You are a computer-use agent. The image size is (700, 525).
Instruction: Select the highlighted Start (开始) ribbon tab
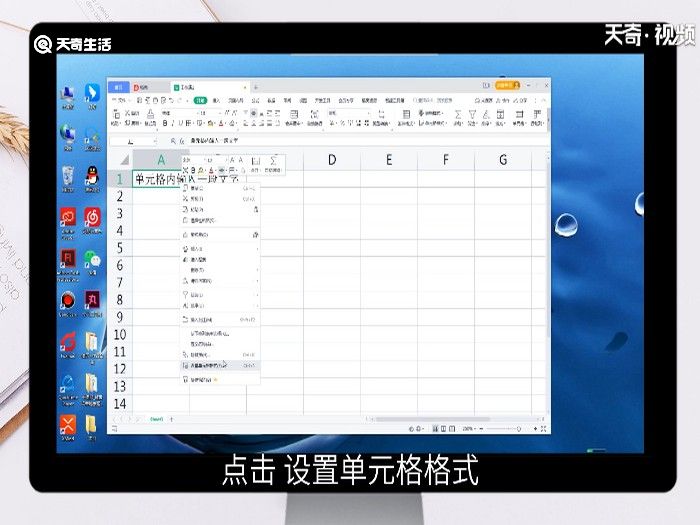tap(200, 101)
